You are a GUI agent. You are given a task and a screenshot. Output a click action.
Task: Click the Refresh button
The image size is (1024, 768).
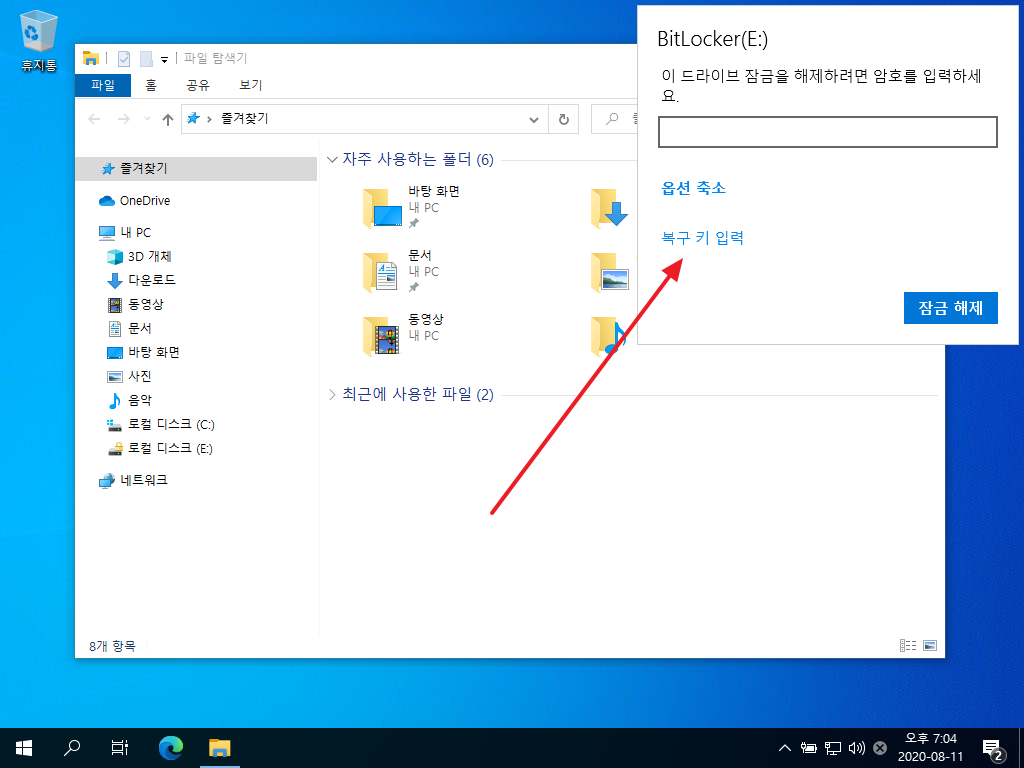[564, 120]
